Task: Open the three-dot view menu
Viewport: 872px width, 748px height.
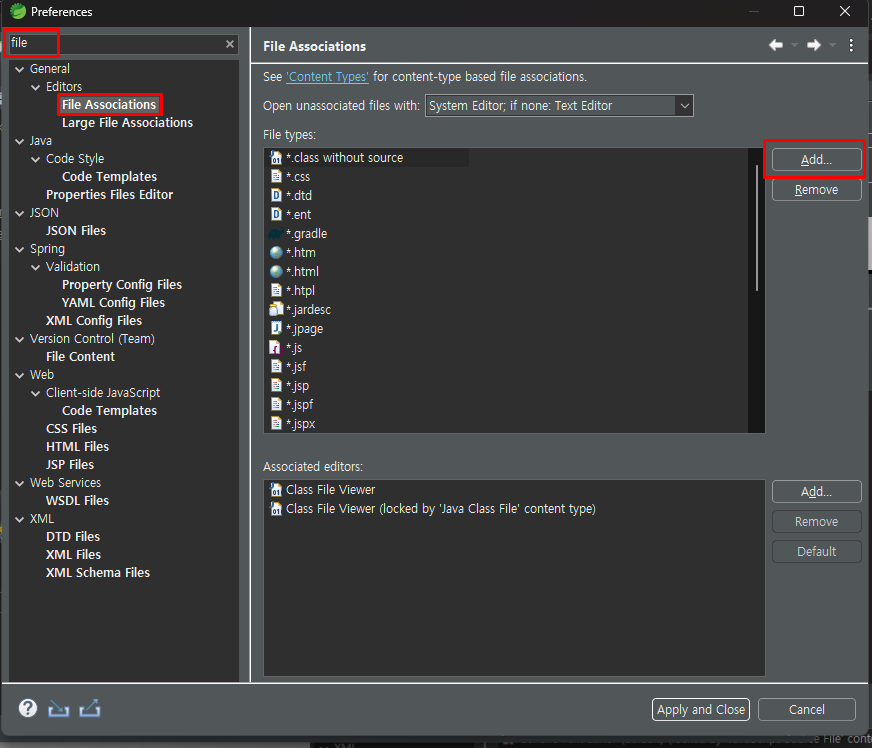Action: pyautogui.click(x=851, y=45)
